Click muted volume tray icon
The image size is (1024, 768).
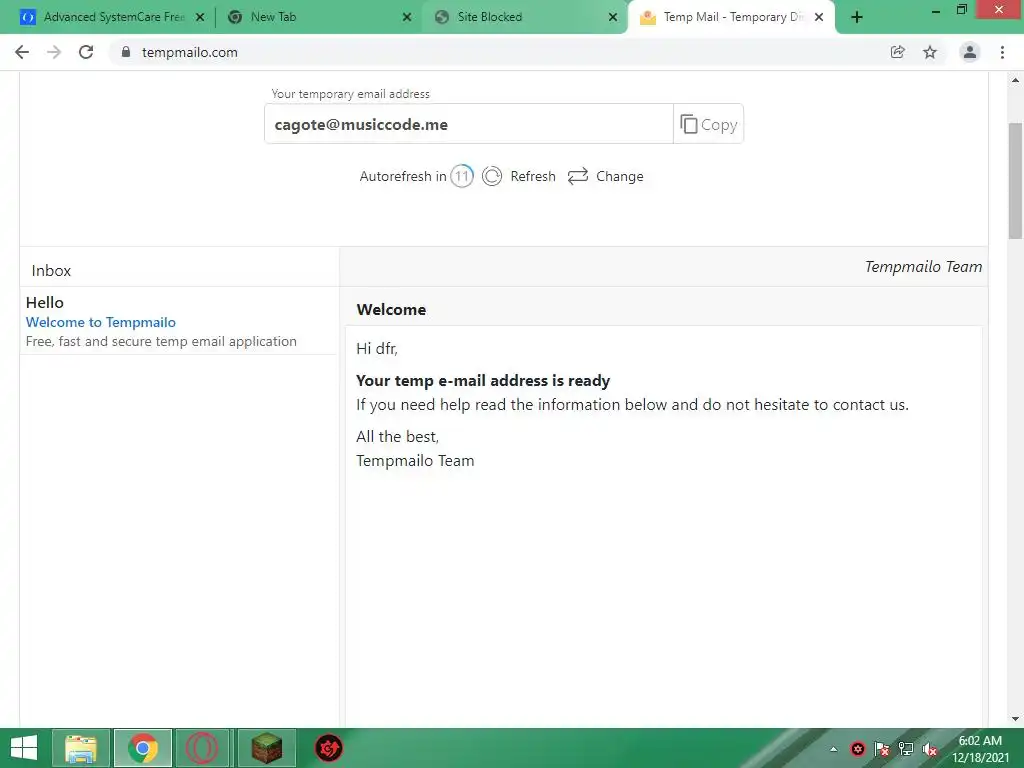(x=930, y=749)
